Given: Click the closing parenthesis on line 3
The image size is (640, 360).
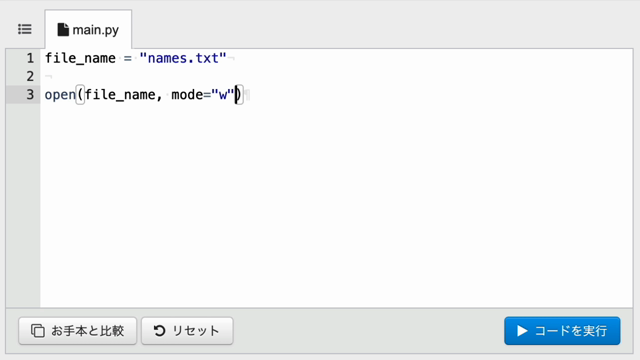Looking at the screenshot, I should (239, 95).
